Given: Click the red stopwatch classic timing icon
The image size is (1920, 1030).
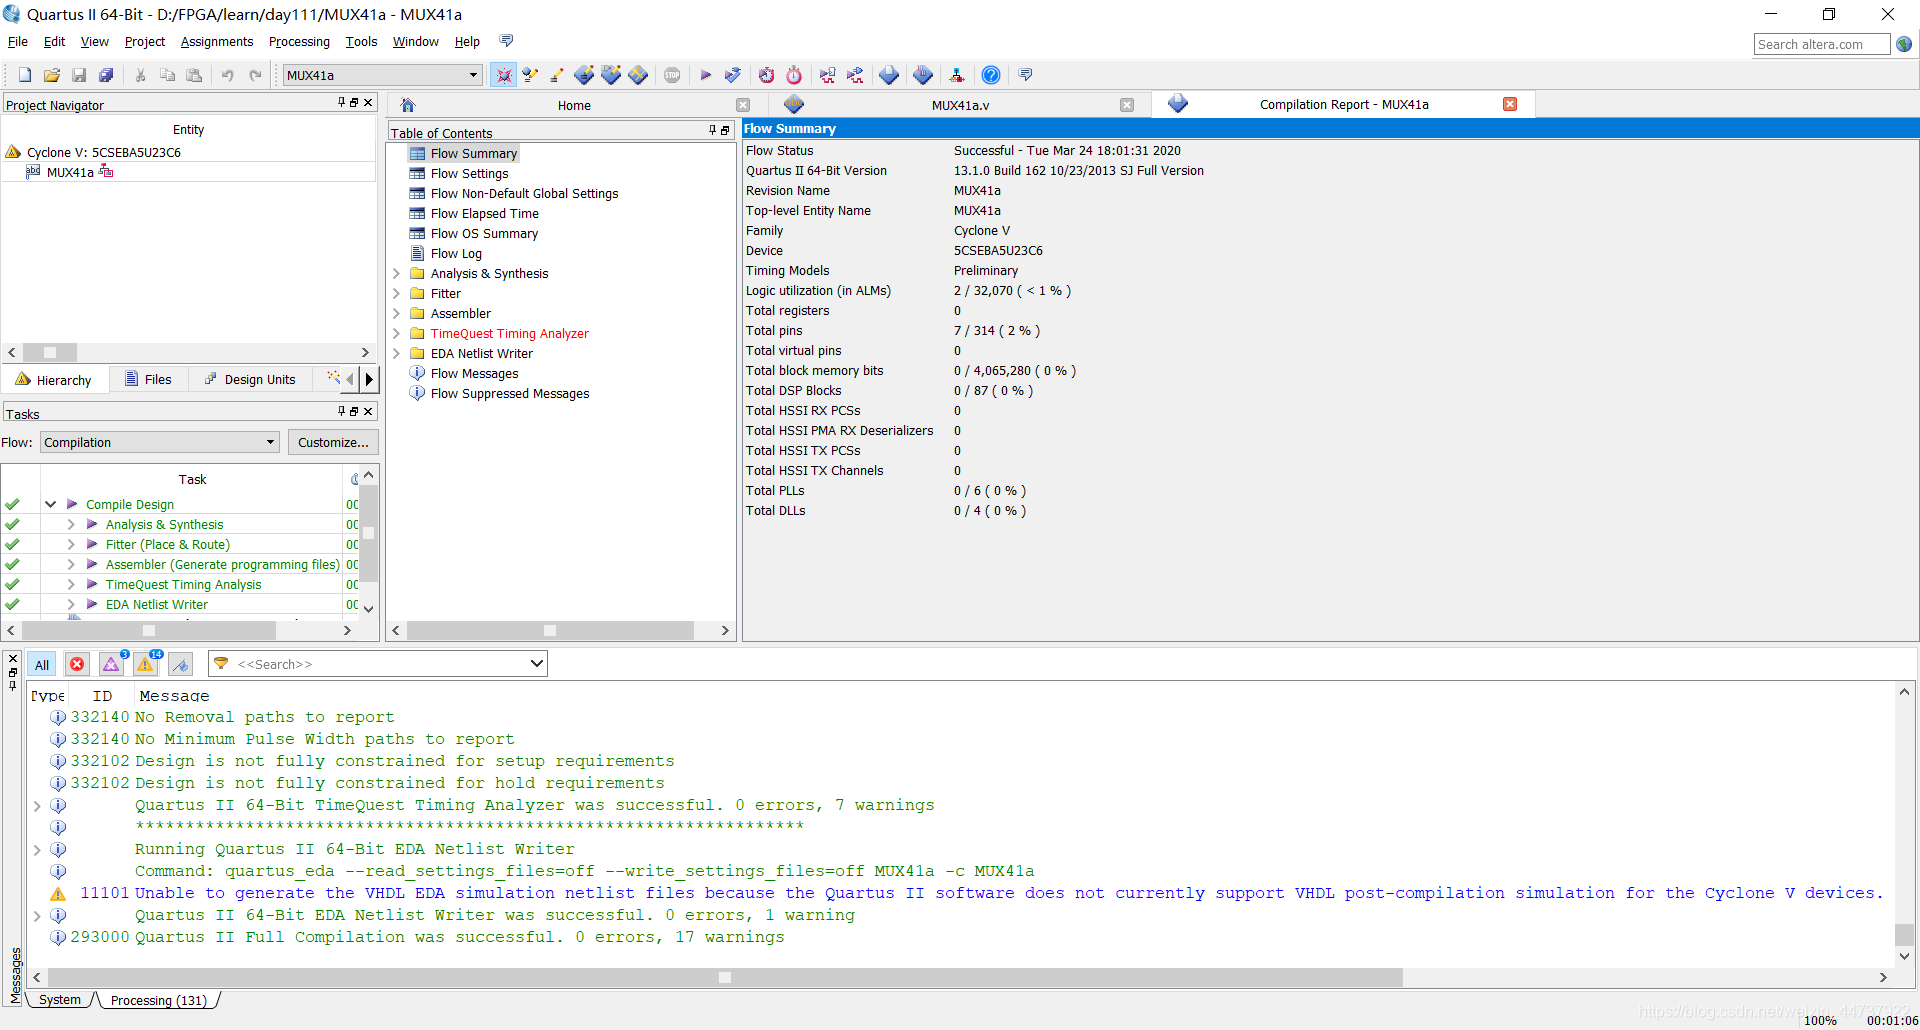Looking at the screenshot, I should pos(794,75).
